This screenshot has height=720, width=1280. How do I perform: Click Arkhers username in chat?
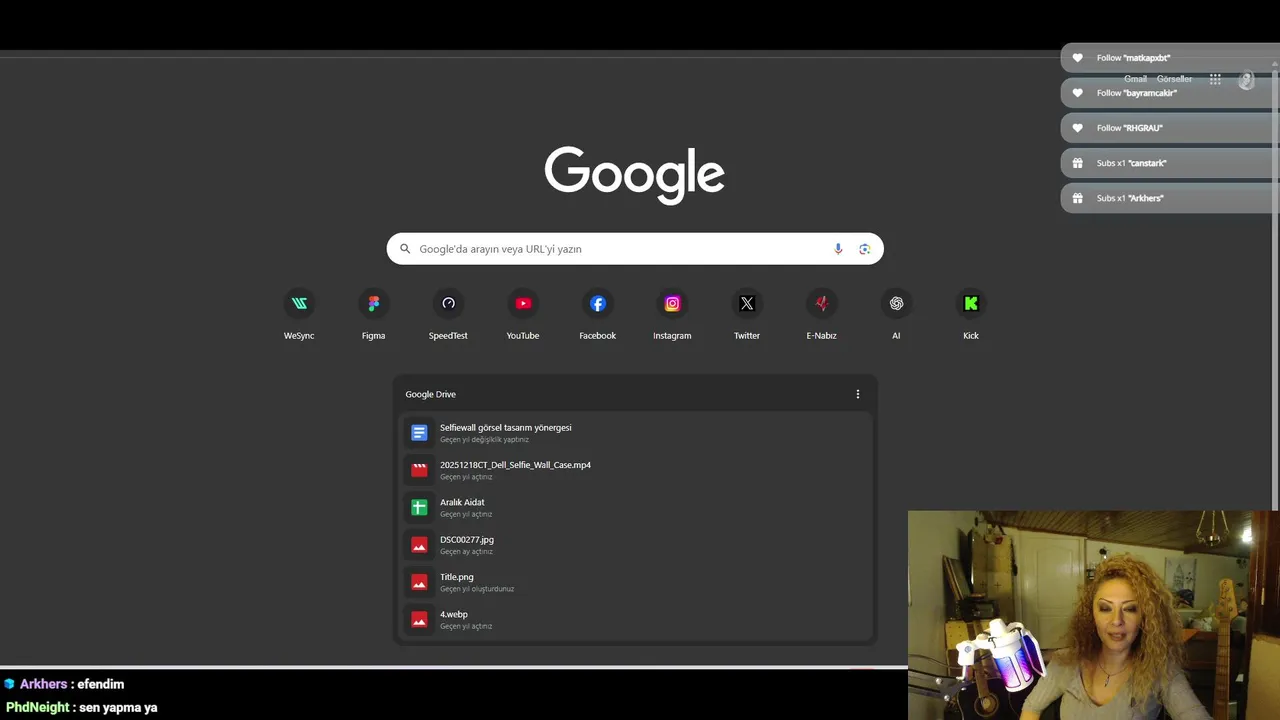click(x=43, y=684)
